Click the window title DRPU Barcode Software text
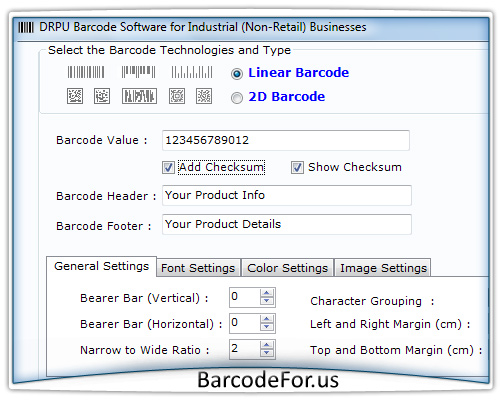Screen dimensions: 500x400 (x=203, y=27)
